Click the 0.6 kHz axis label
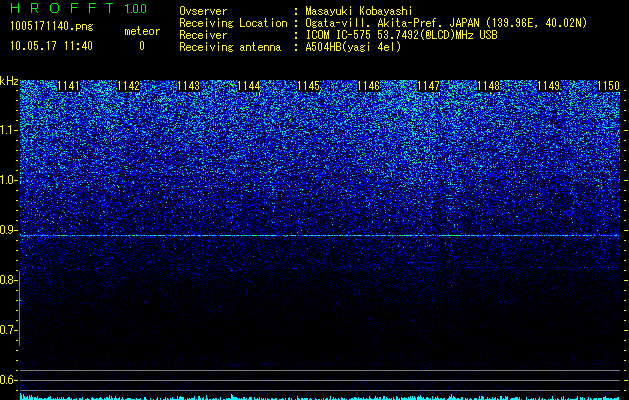629x400 pixels. (8, 380)
